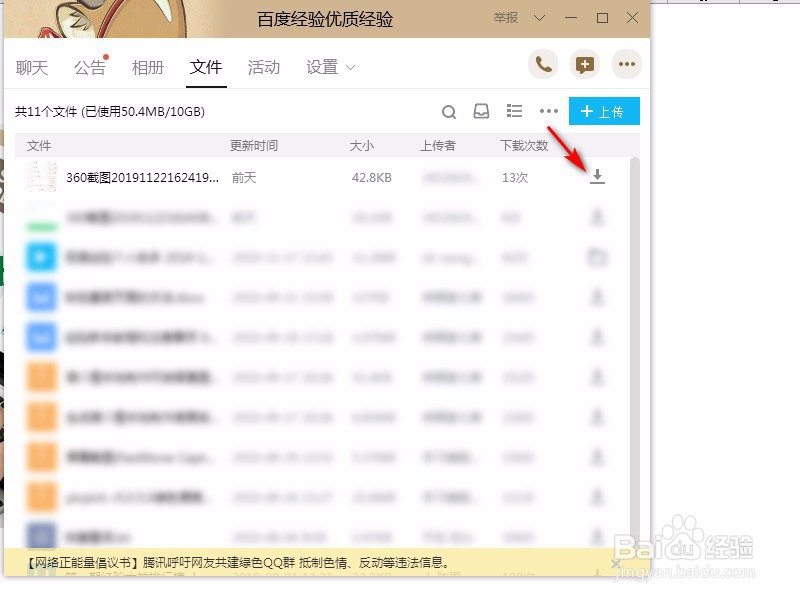Open the 相册 tab
This screenshot has width=800, height=600.
point(148,67)
